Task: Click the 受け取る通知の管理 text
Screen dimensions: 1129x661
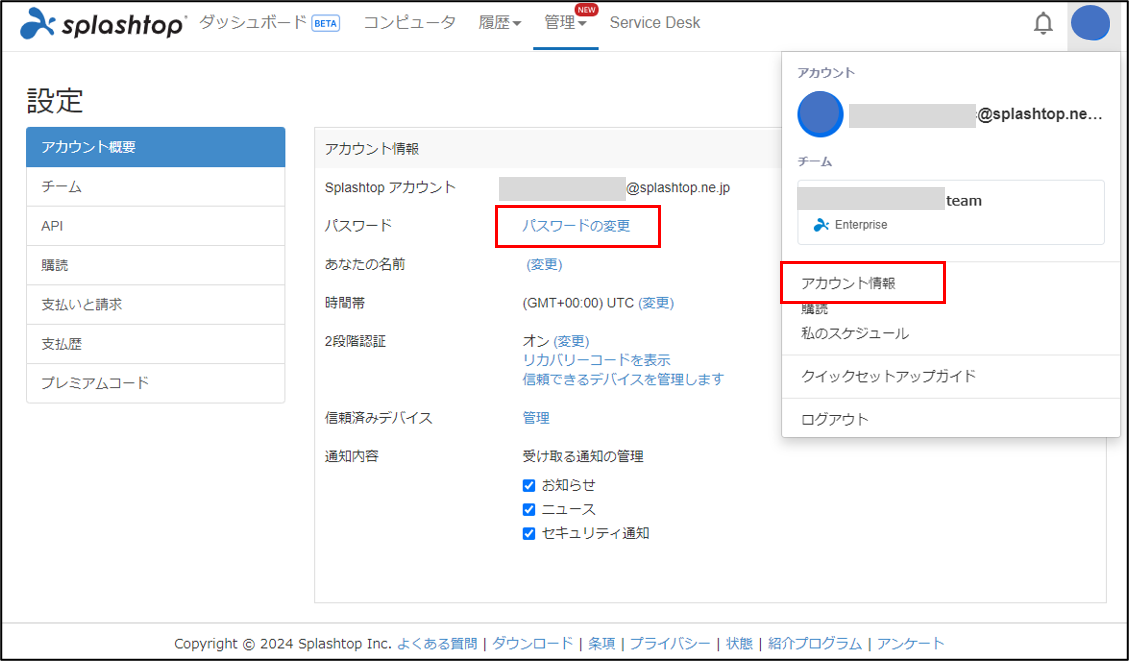Action: click(583, 457)
